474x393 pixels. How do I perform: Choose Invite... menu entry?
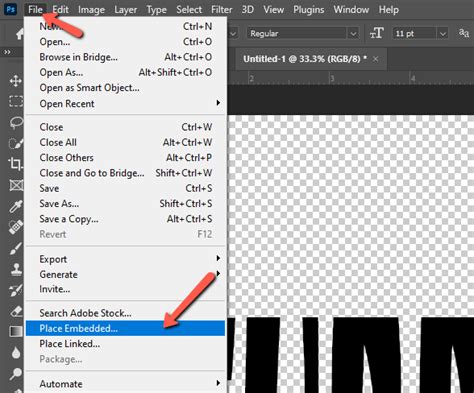pos(126,289)
